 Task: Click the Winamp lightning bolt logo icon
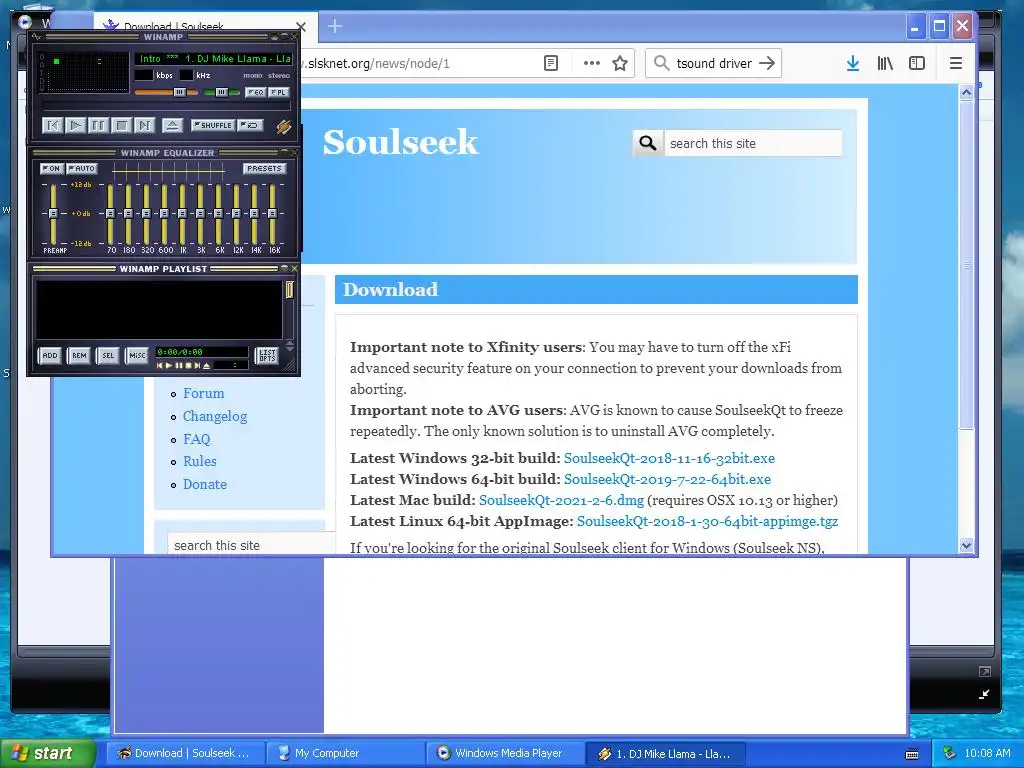click(x=283, y=126)
